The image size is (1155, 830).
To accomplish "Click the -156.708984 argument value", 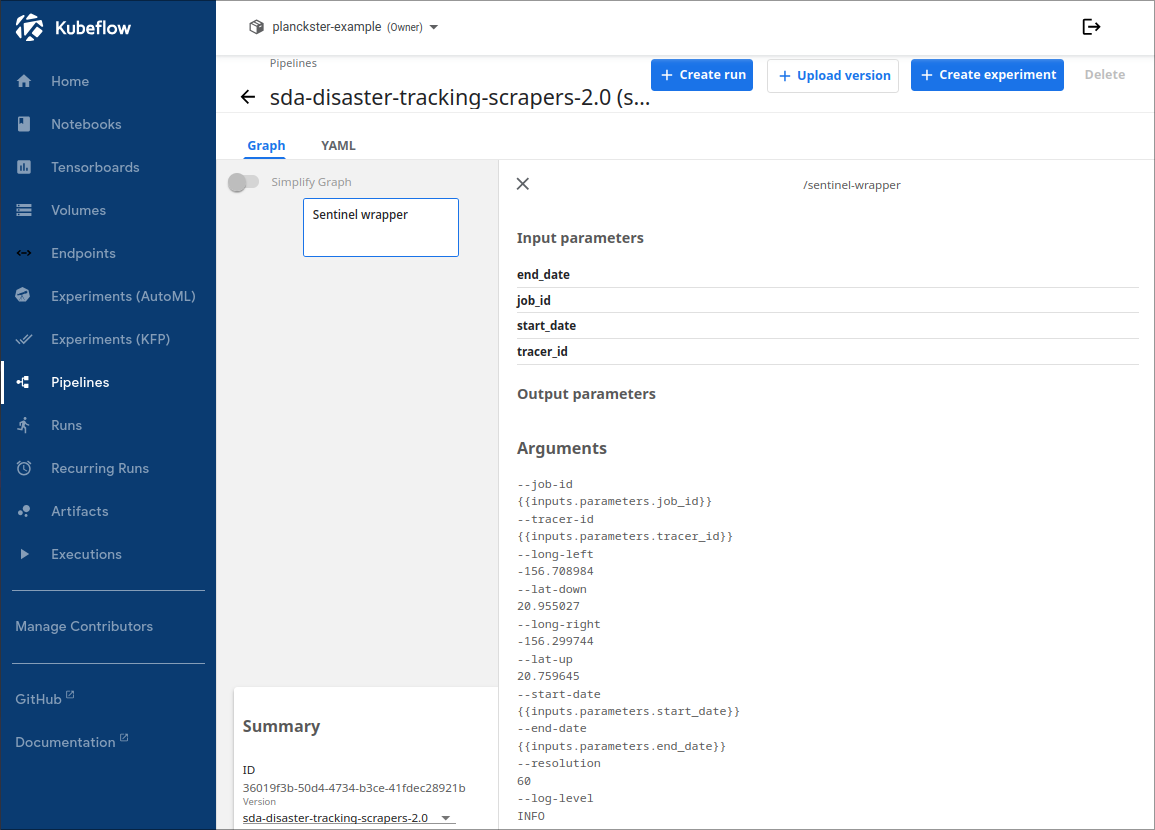I will (x=555, y=571).
